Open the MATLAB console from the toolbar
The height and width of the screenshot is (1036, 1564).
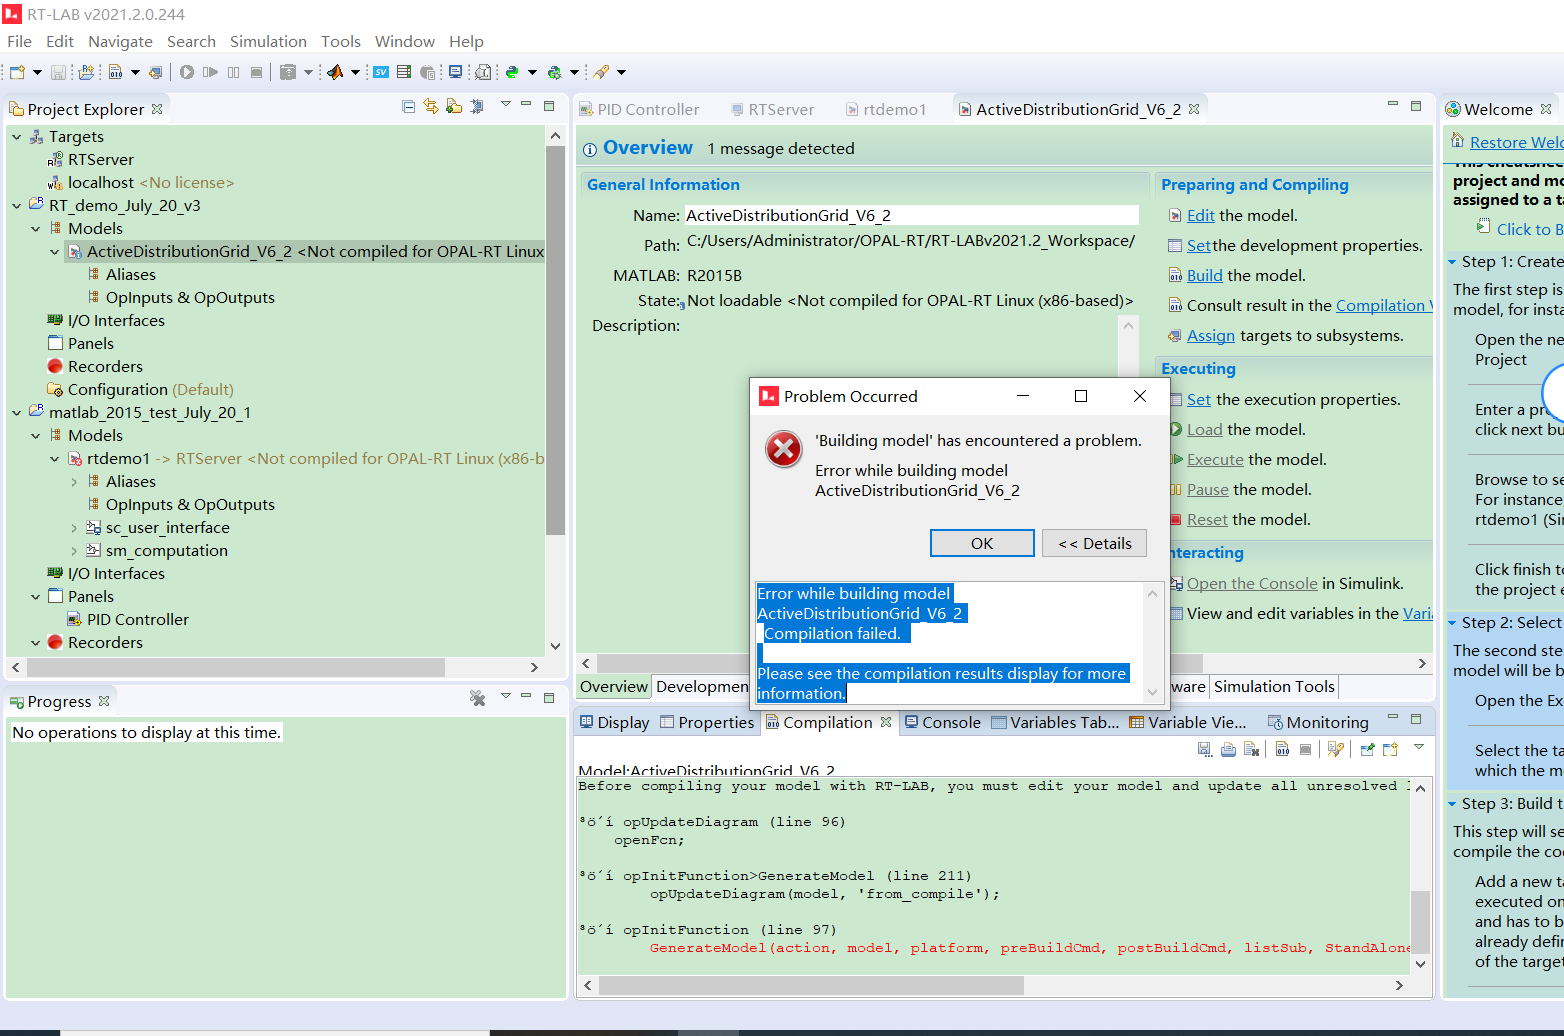[335, 72]
